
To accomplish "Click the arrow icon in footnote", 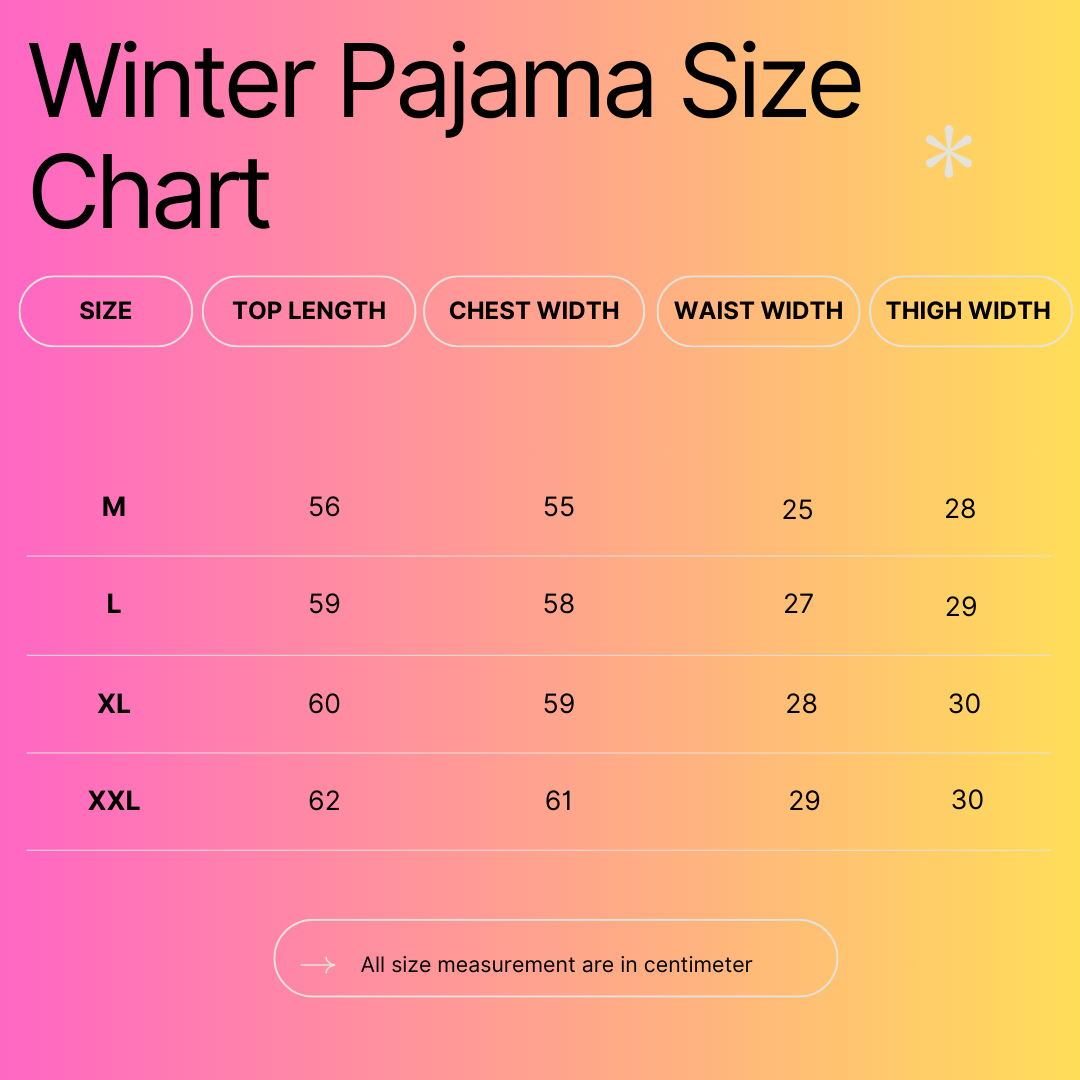I will click(x=318, y=965).
